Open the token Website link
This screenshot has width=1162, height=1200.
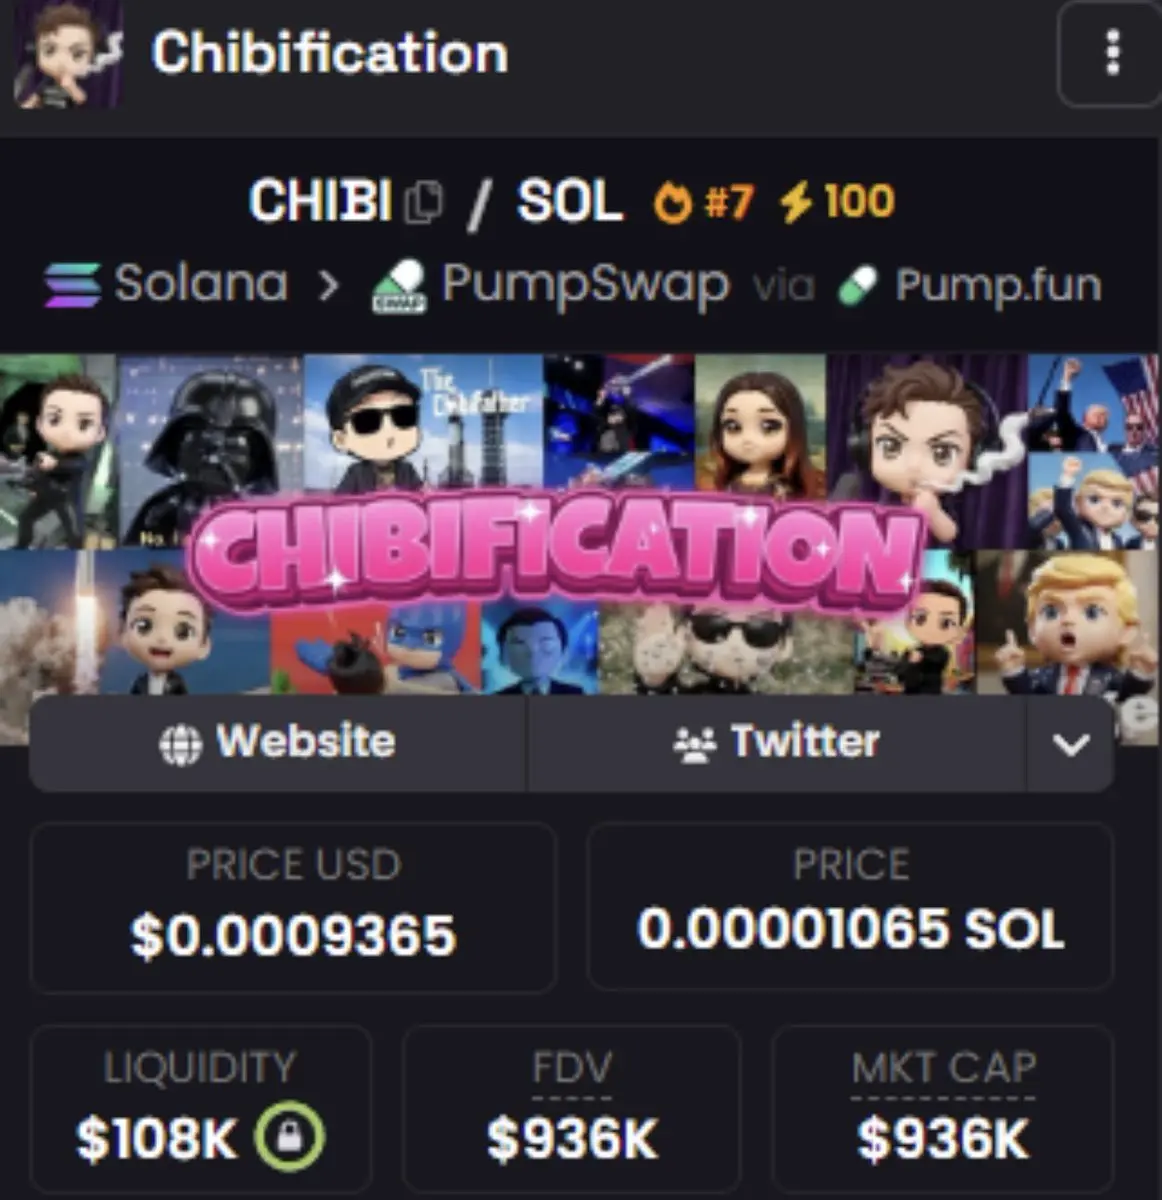277,744
